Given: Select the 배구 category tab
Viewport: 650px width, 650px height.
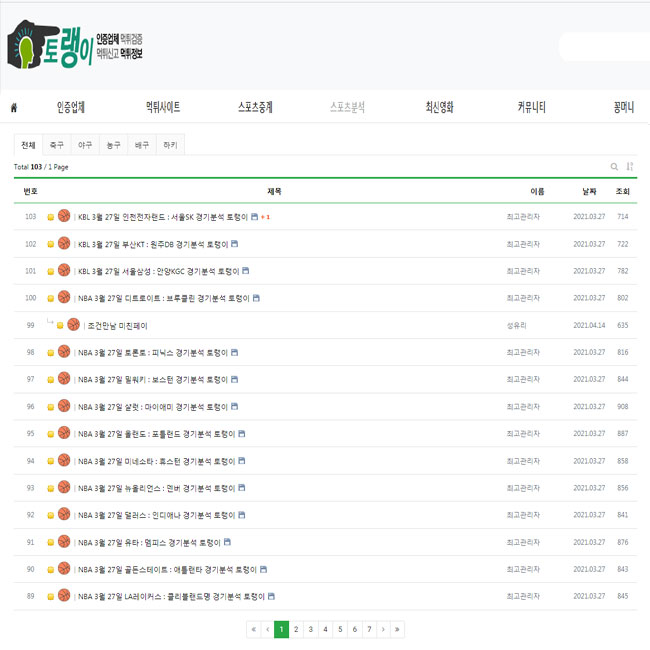Looking at the screenshot, I should [142, 145].
